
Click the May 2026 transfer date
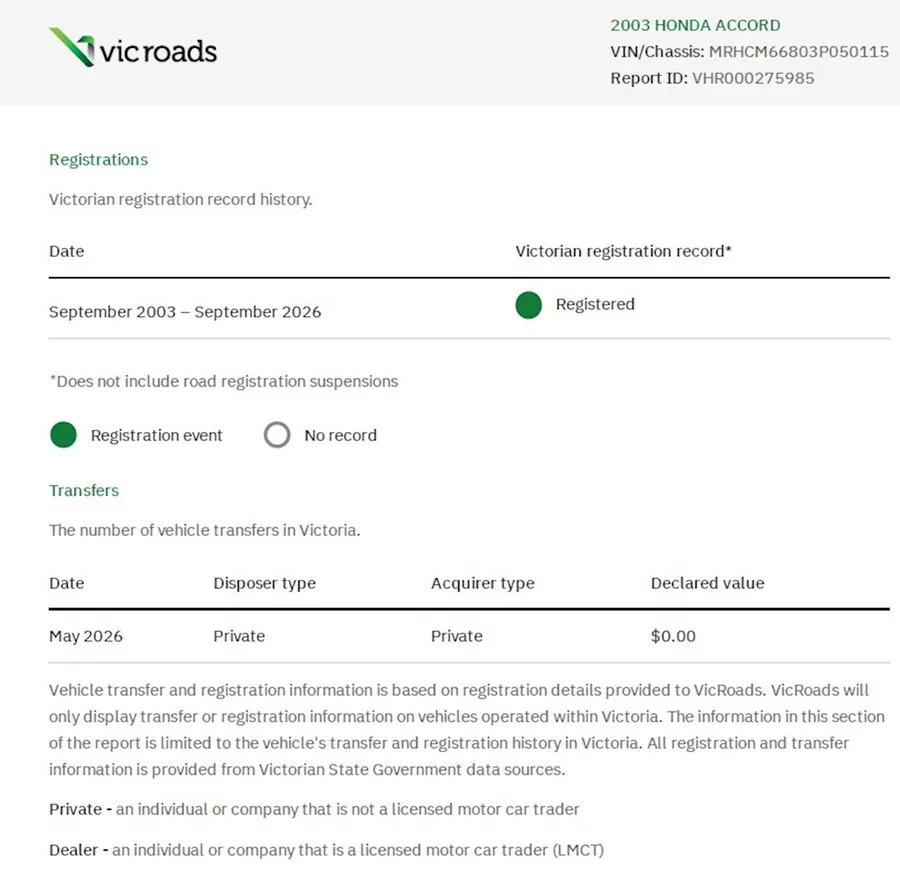click(86, 636)
